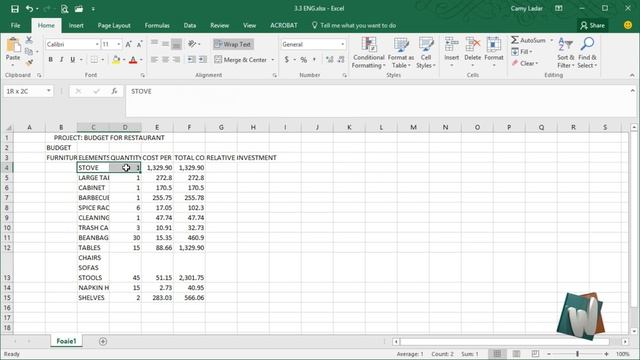Open the Format cells menu
The height and width of the screenshot is (360, 640).
point(494,52)
